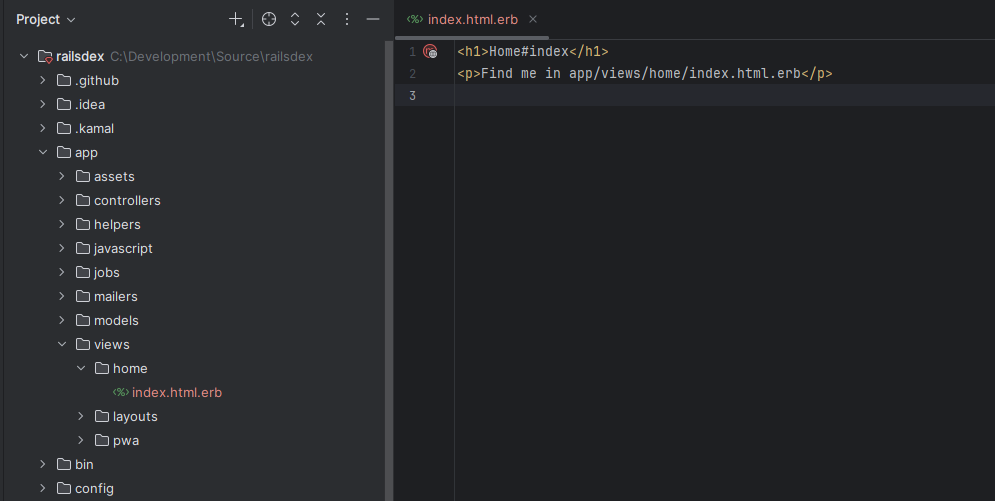Expand the controllers folder
The image size is (995, 501).
click(62, 201)
